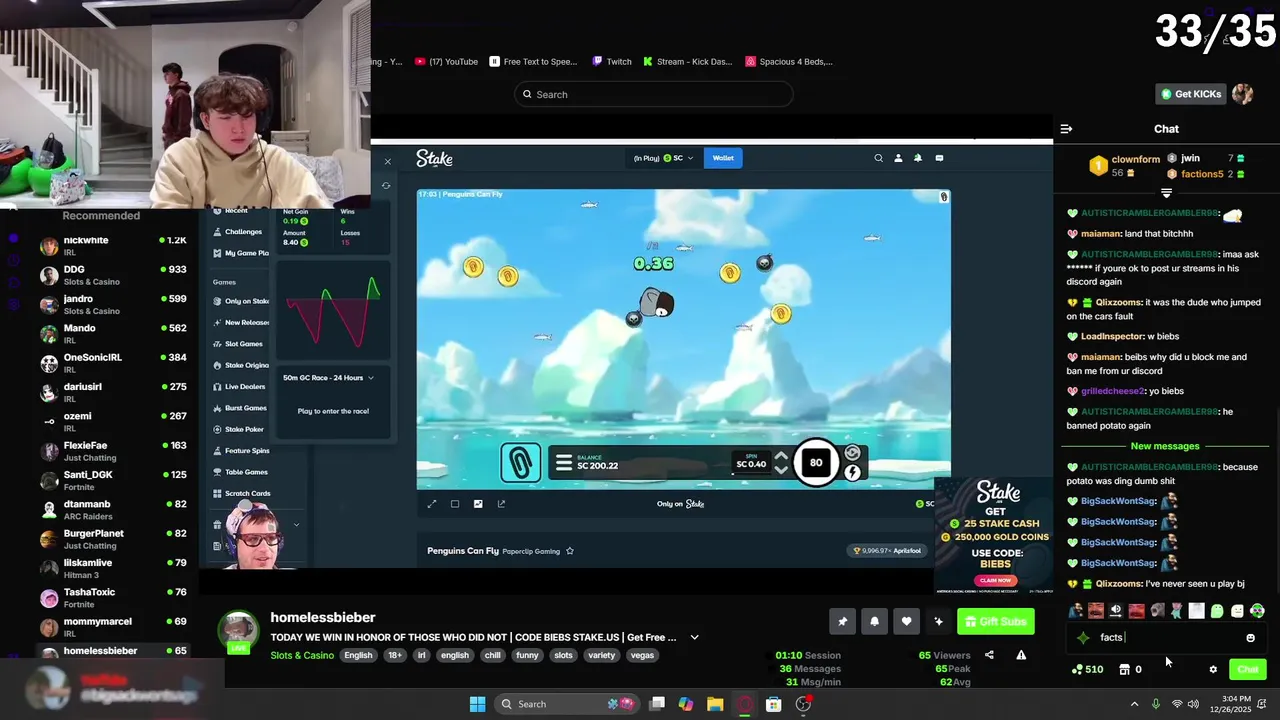Open OneSonicIRL recommended channel
This screenshot has height=720, width=1280.
(x=113, y=363)
